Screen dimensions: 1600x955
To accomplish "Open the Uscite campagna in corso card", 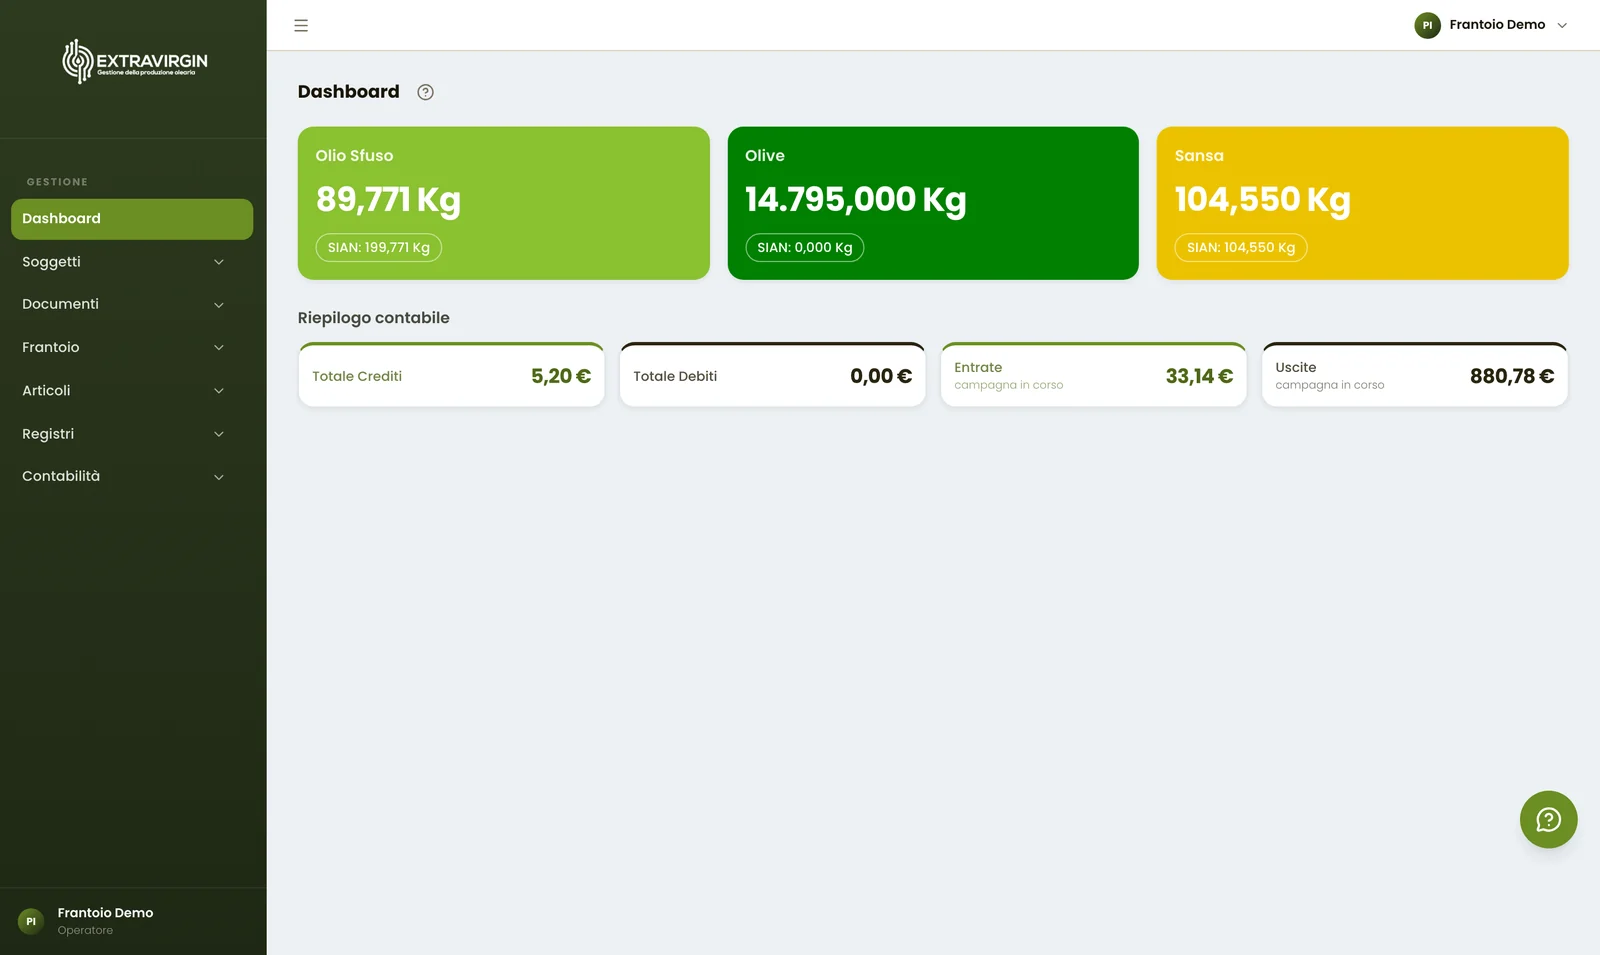I will point(1415,375).
